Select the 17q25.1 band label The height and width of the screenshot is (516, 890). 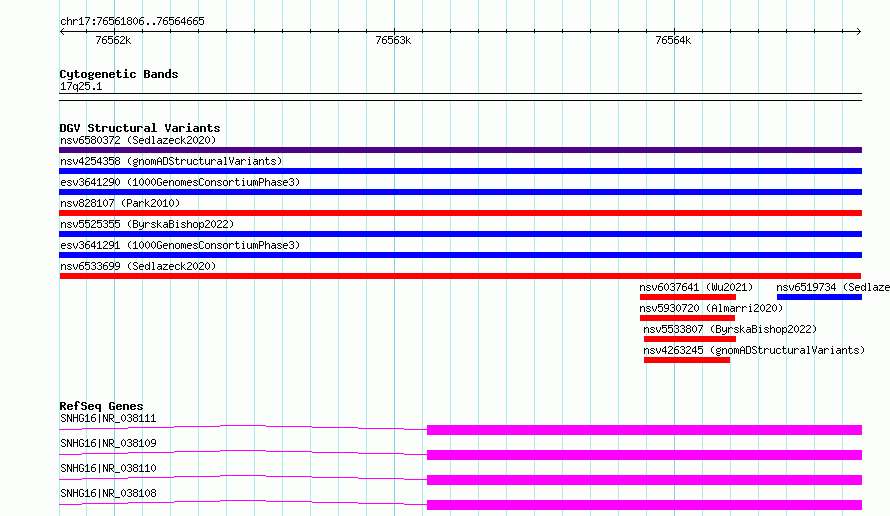point(81,86)
